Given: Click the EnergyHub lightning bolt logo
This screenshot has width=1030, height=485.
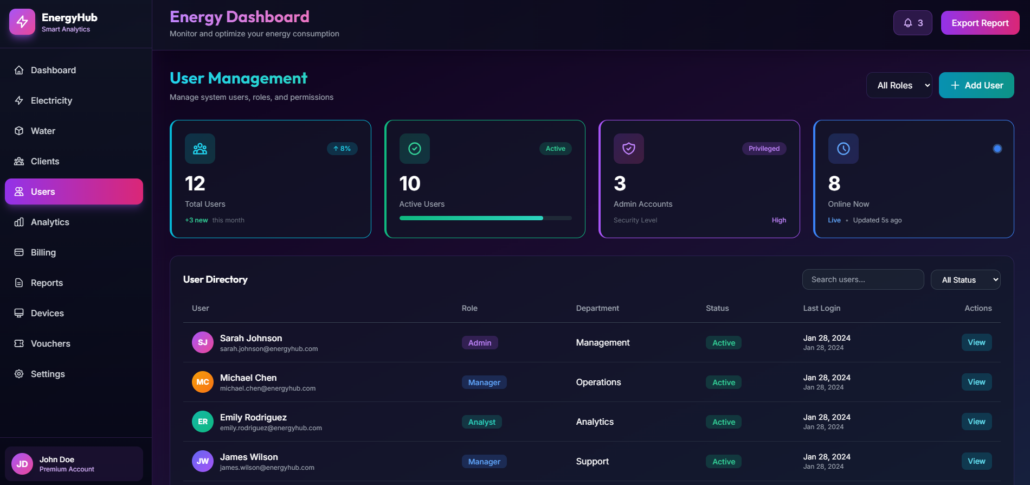Looking at the screenshot, I should 22,22.
